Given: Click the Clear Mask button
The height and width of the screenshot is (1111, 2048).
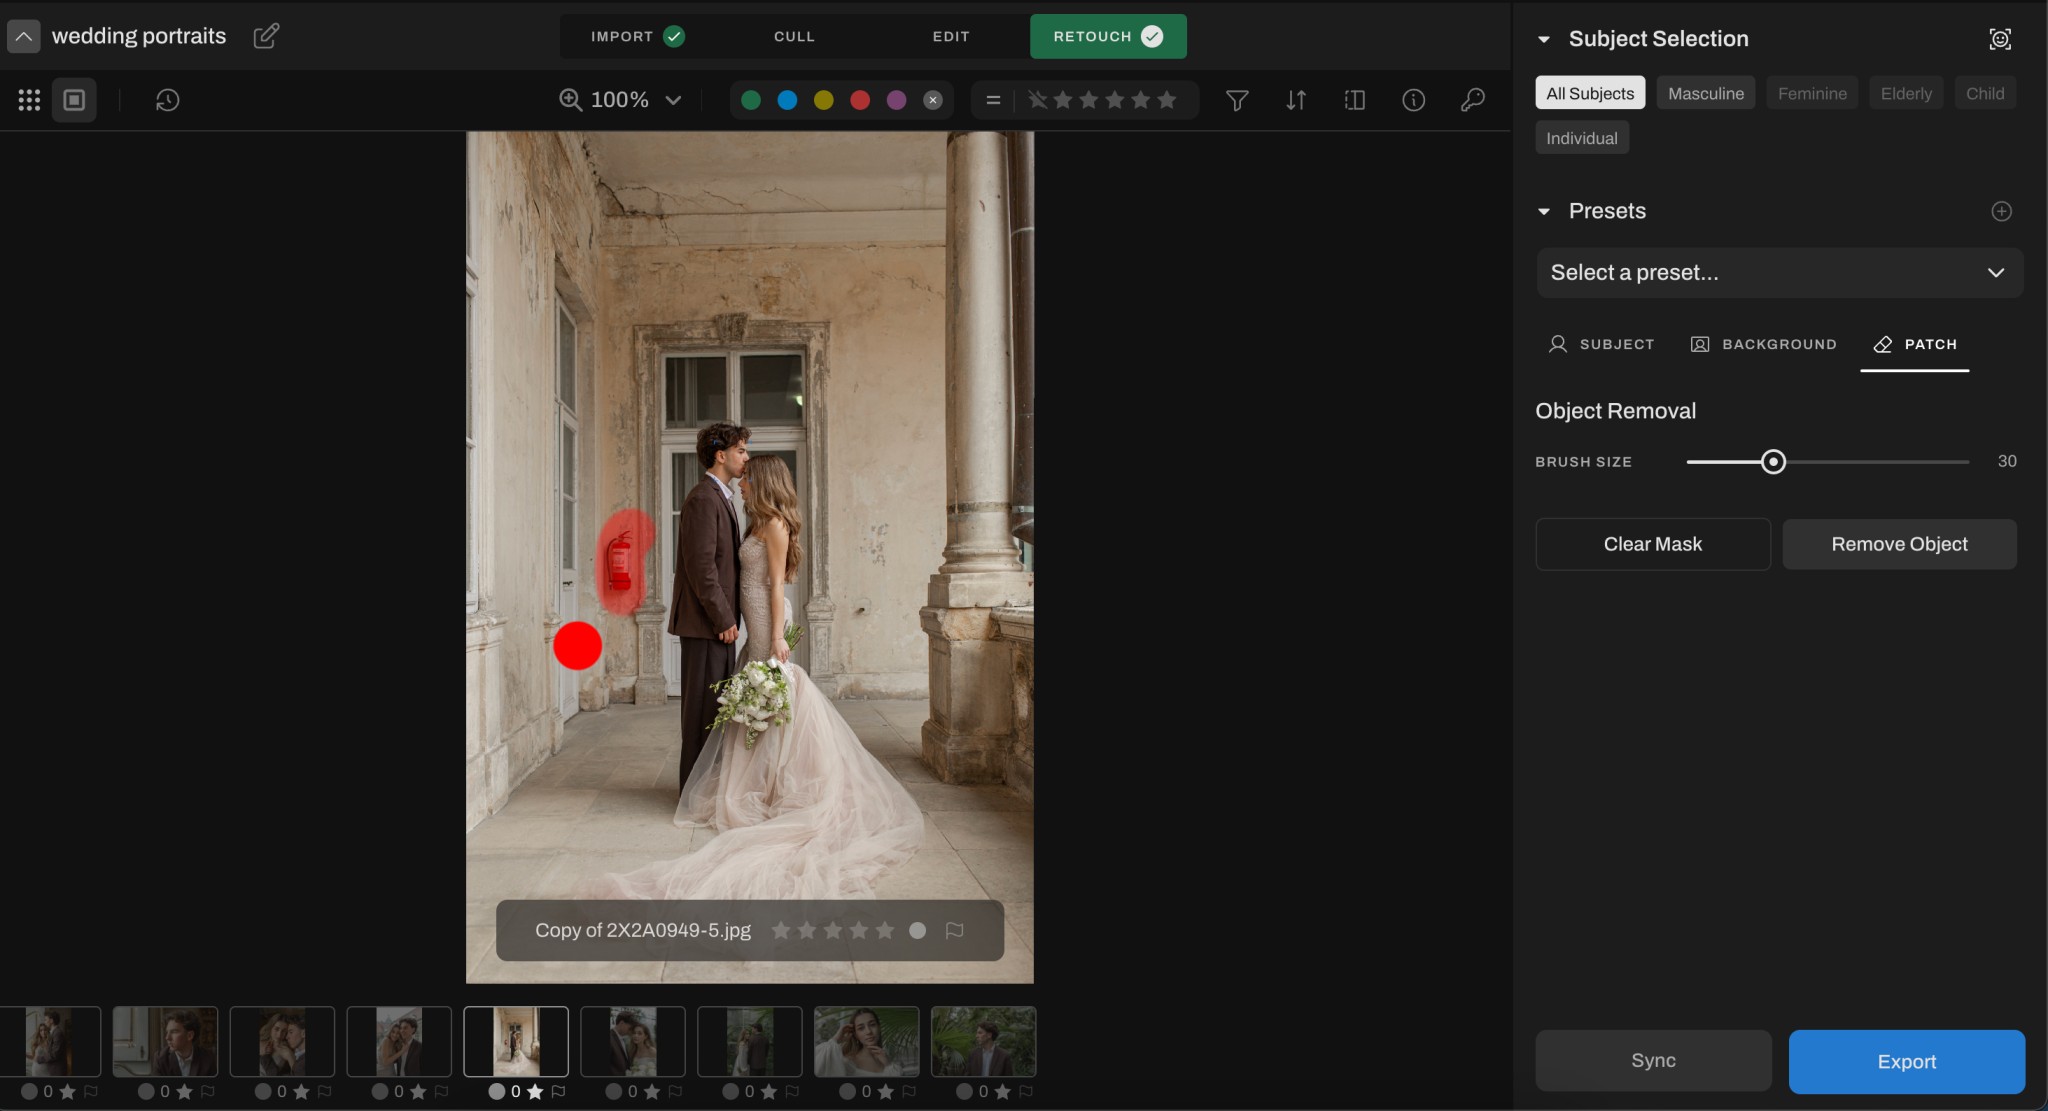Looking at the screenshot, I should tap(1652, 544).
